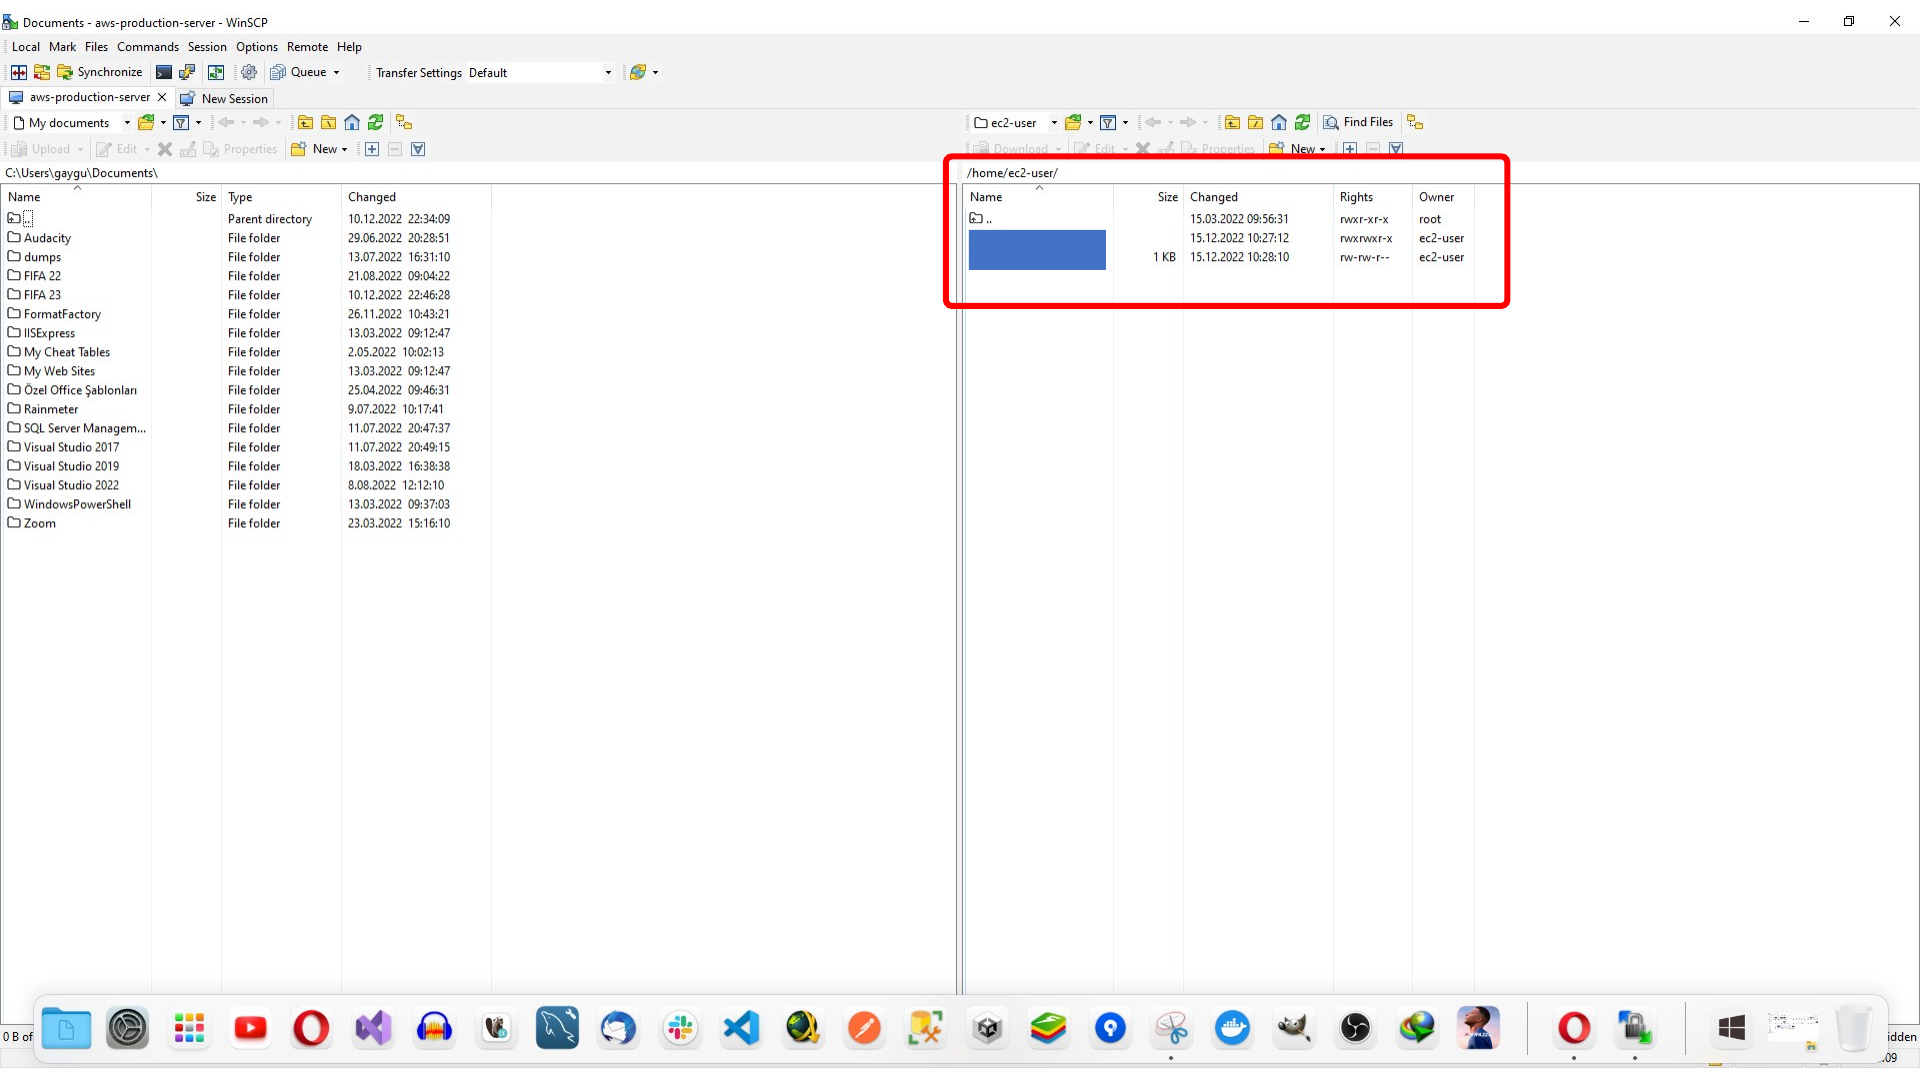The height and width of the screenshot is (1080, 1921).
Task: Open Docker icon in the dock
Action: point(1232,1028)
